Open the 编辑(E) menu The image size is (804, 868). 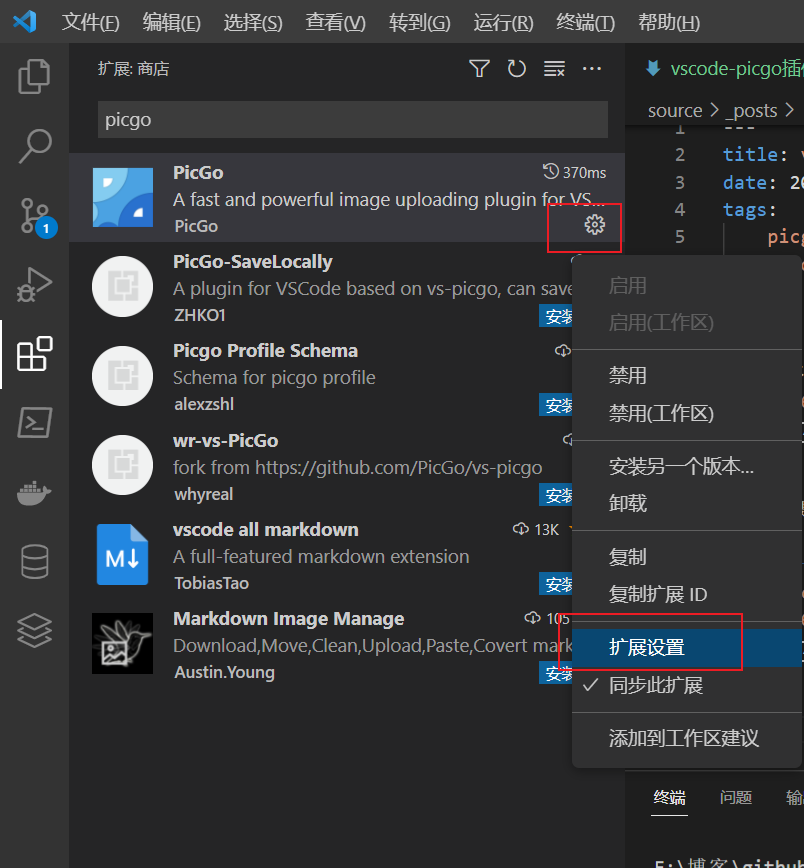pyautogui.click(x=172, y=23)
